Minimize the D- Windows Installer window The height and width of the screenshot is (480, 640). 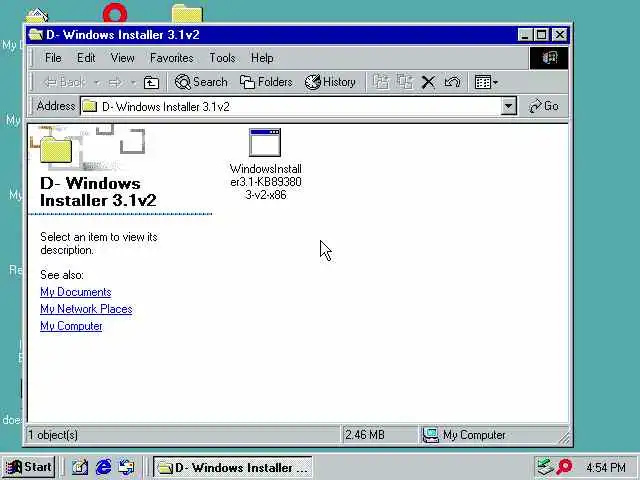(x=524, y=35)
